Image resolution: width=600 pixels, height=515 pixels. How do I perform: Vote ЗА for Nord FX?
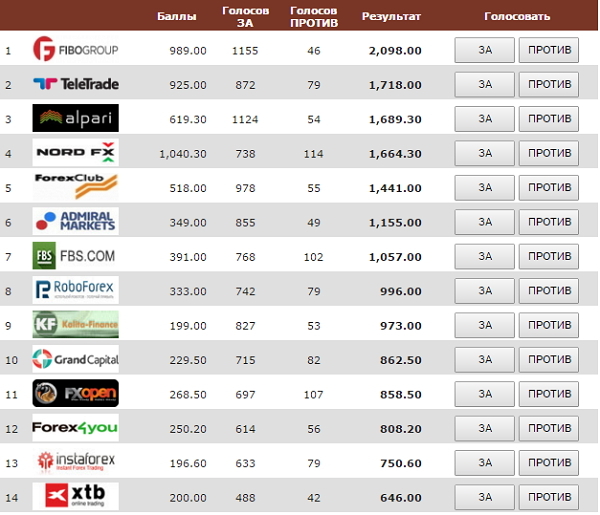coord(484,153)
